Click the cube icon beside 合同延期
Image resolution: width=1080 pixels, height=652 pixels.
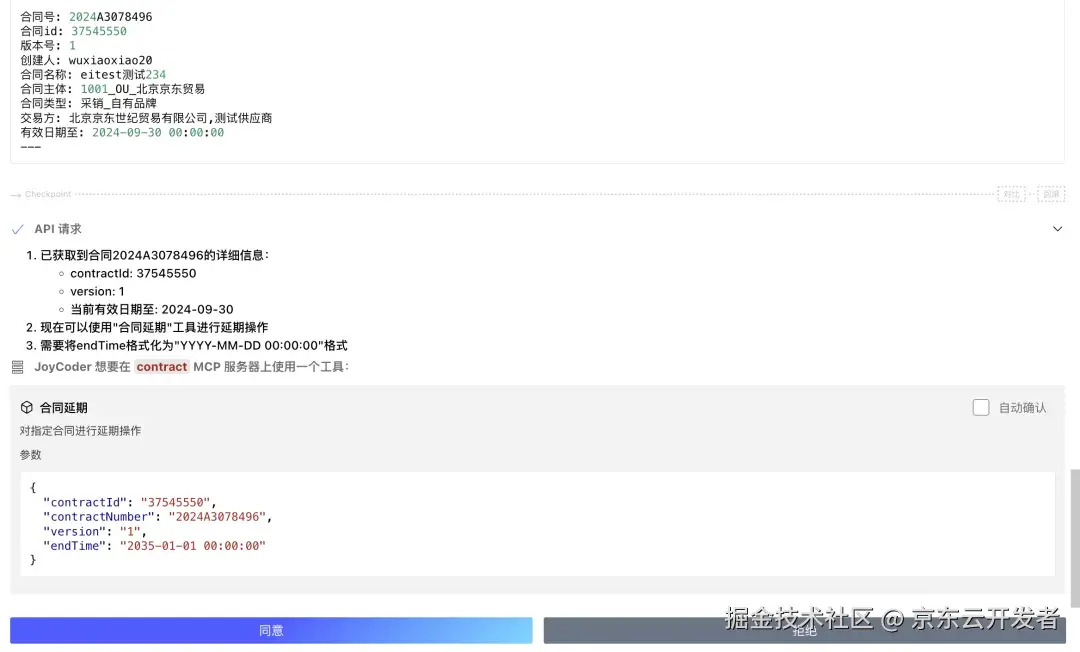27,407
